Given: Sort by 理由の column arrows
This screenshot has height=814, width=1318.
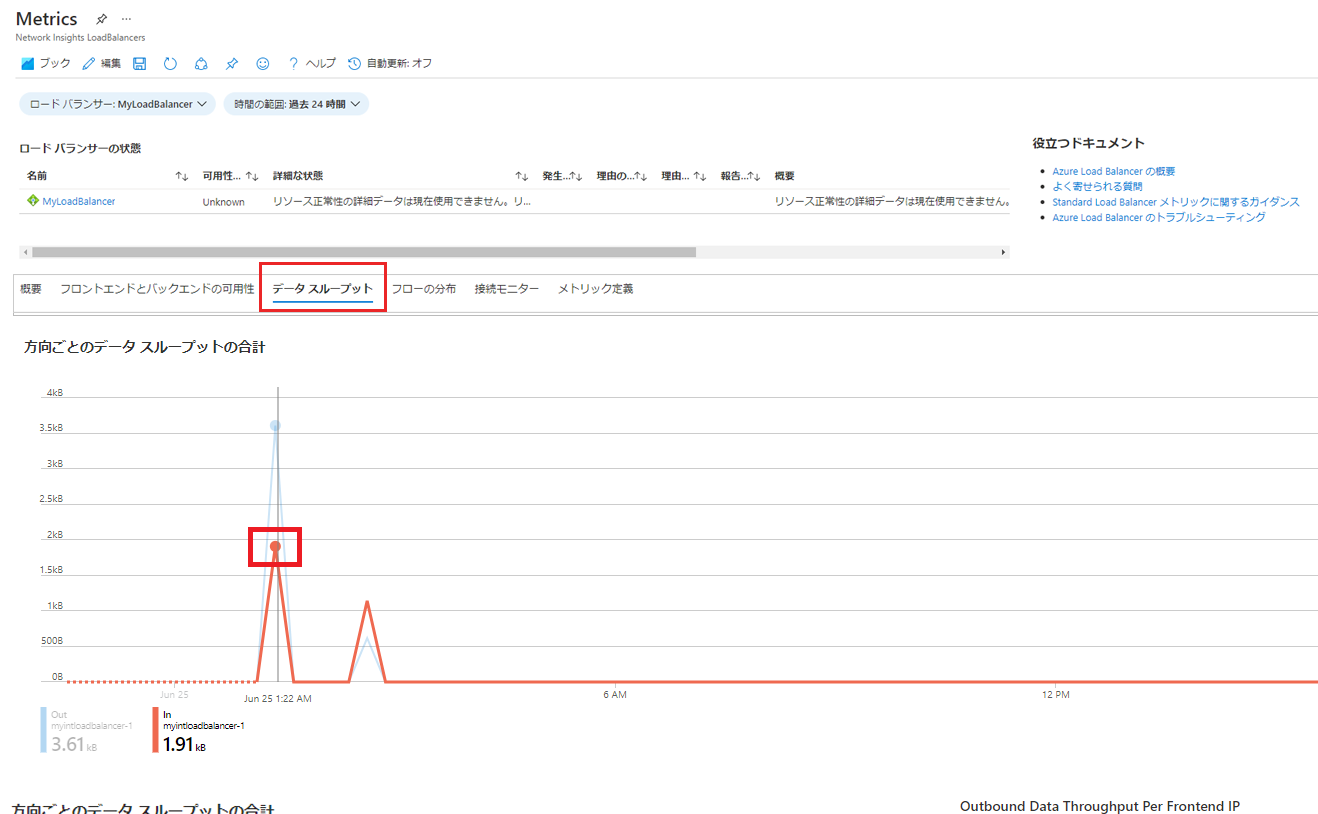Looking at the screenshot, I should [x=641, y=176].
